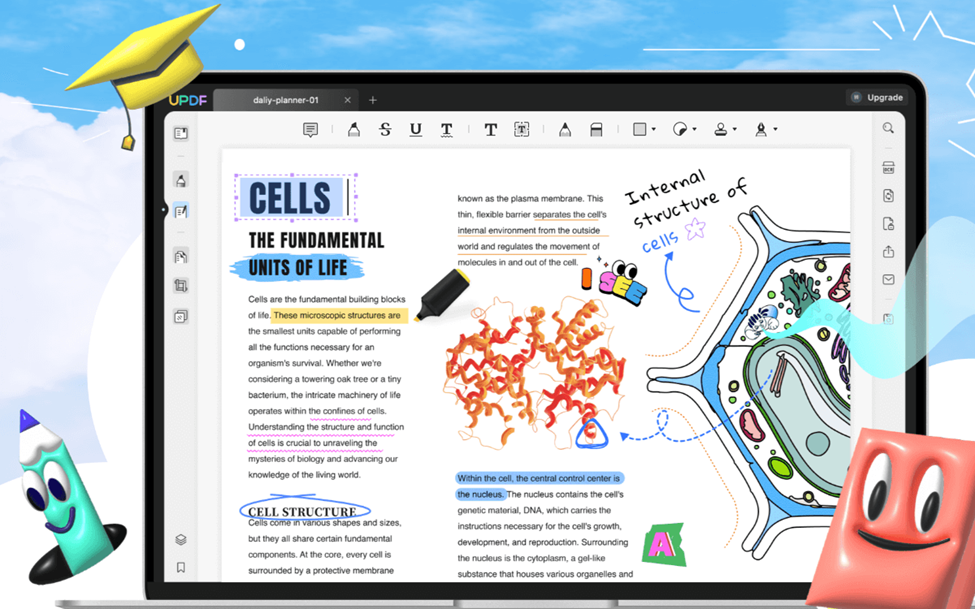
Task: Run OCR from right sidebar
Action: (889, 167)
